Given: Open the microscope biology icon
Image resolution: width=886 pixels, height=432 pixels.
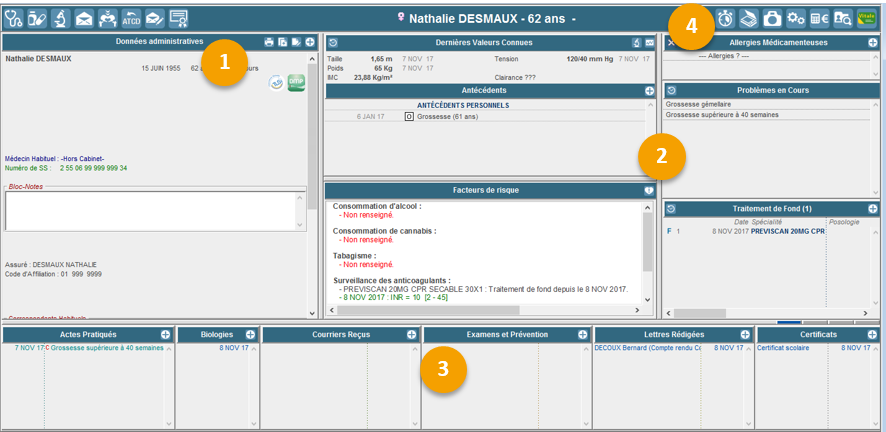Looking at the screenshot, I should [x=60, y=18].
